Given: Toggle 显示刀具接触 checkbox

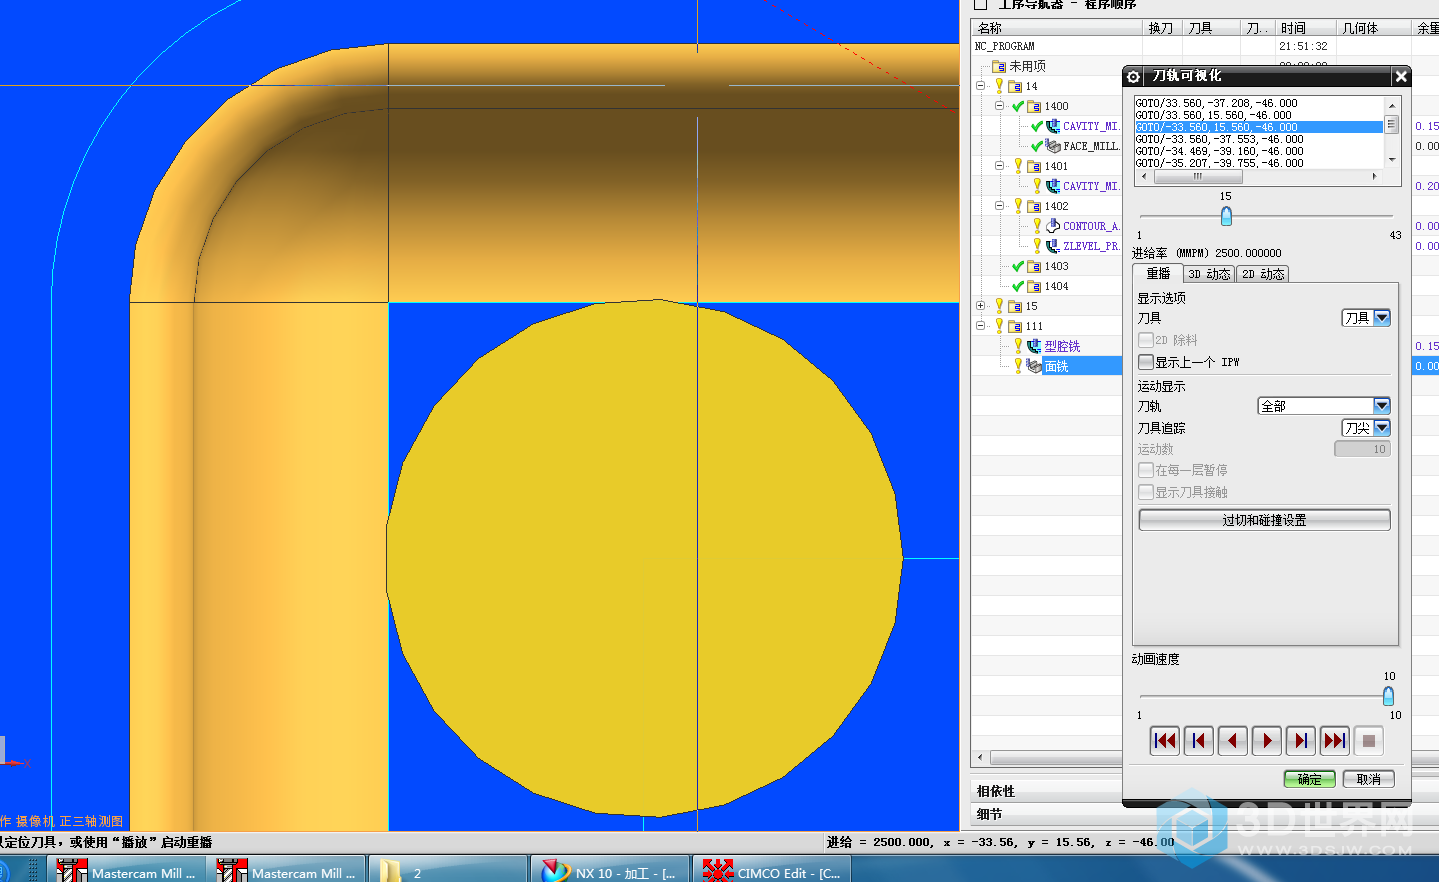Looking at the screenshot, I should (x=1146, y=492).
